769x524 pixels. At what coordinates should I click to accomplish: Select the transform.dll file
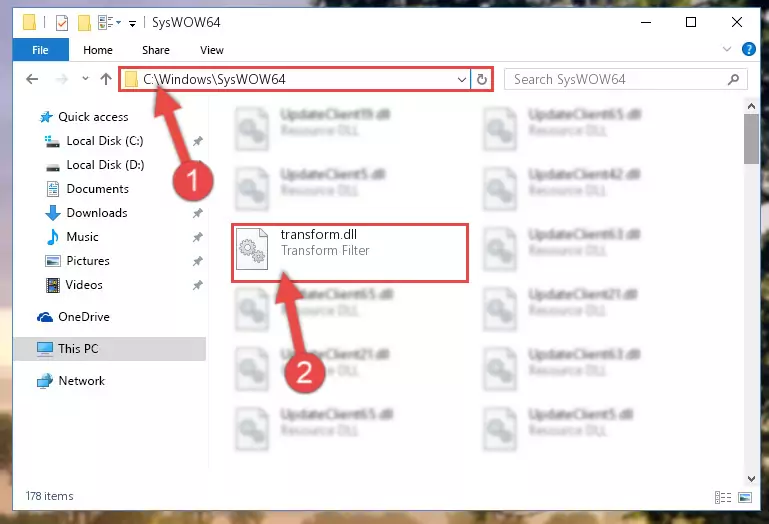coord(350,253)
